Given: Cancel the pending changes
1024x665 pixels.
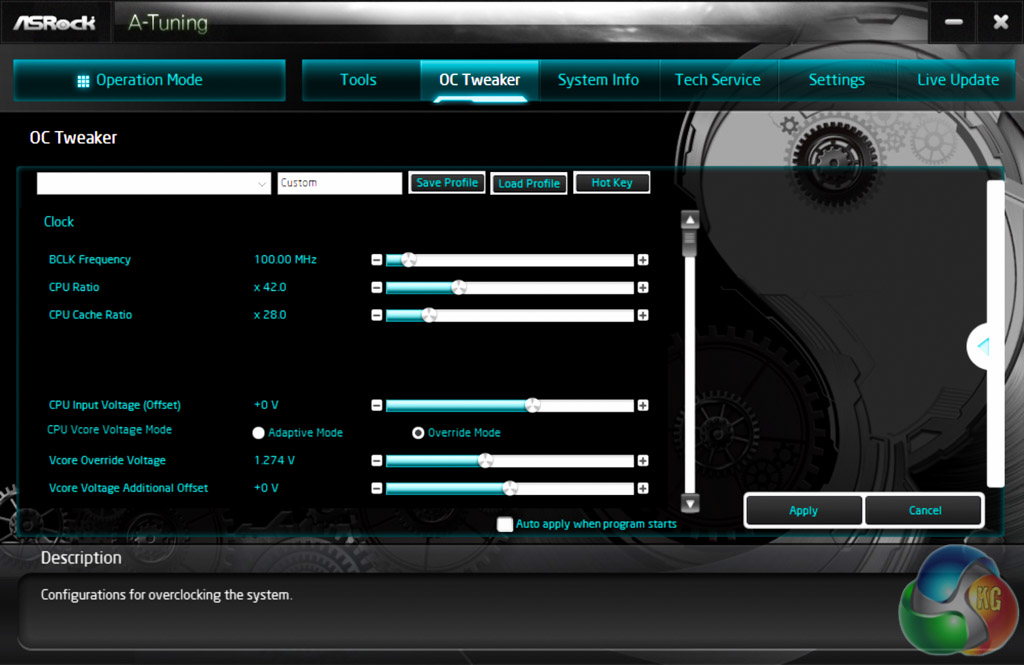Looking at the screenshot, I should 925,511.
